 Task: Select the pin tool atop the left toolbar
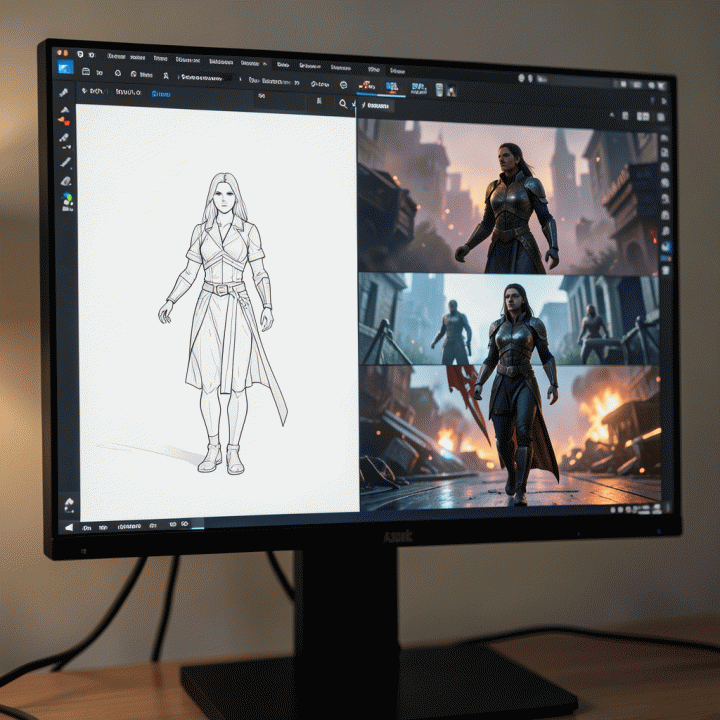coord(64,92)
